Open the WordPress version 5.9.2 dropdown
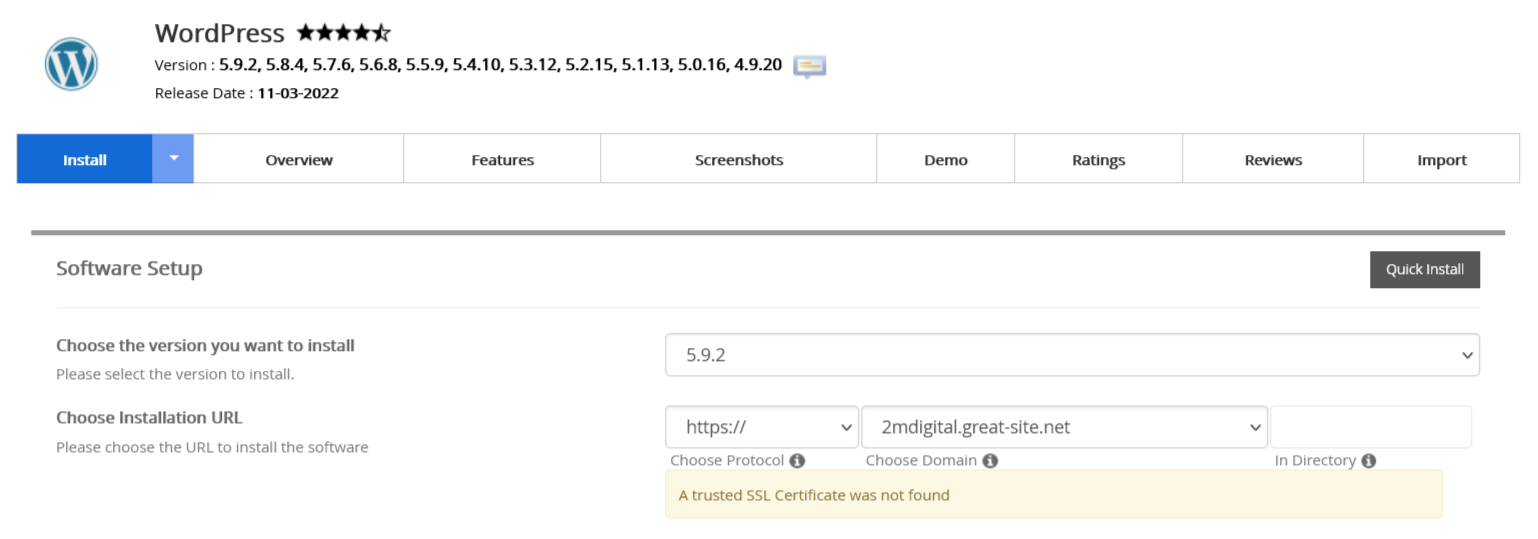Viewport: 1538px width, 539px height. click(x=1072, y=355)
